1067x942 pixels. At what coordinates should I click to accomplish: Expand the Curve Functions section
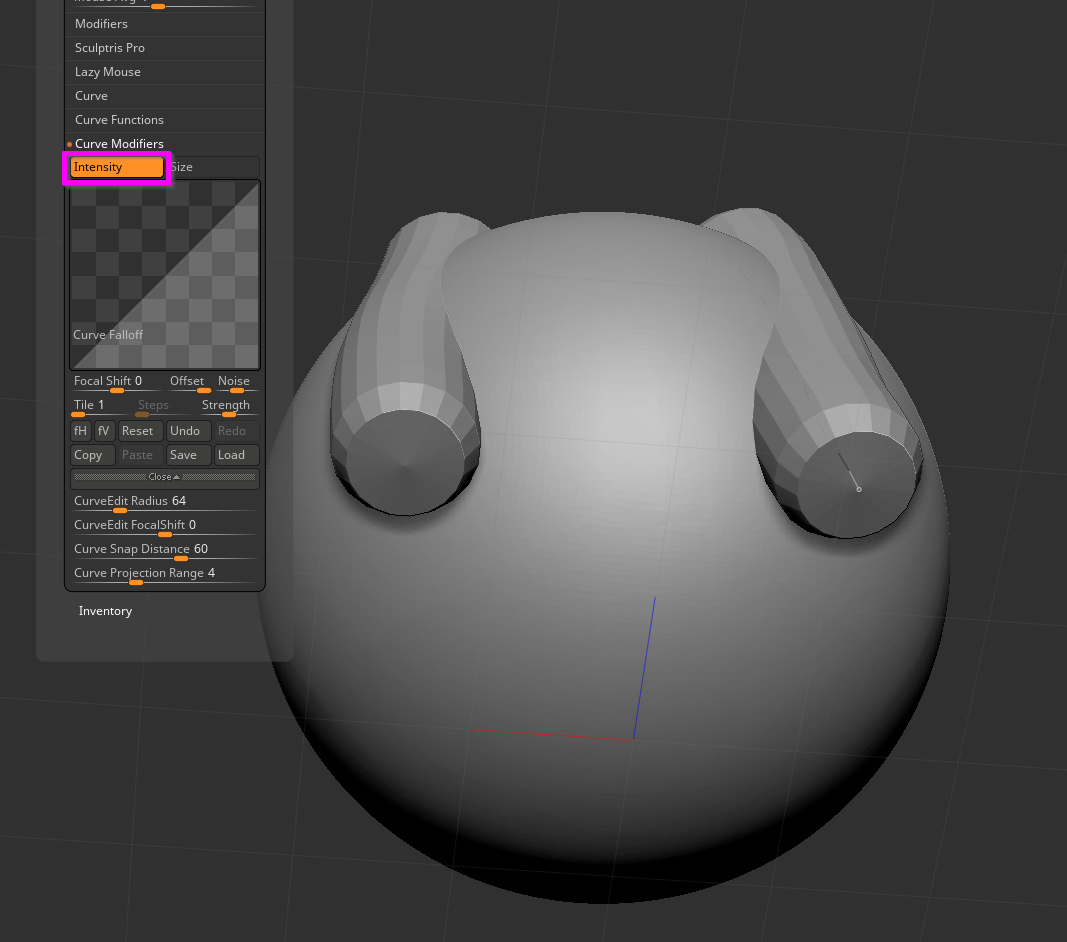(x=119, y=120)
